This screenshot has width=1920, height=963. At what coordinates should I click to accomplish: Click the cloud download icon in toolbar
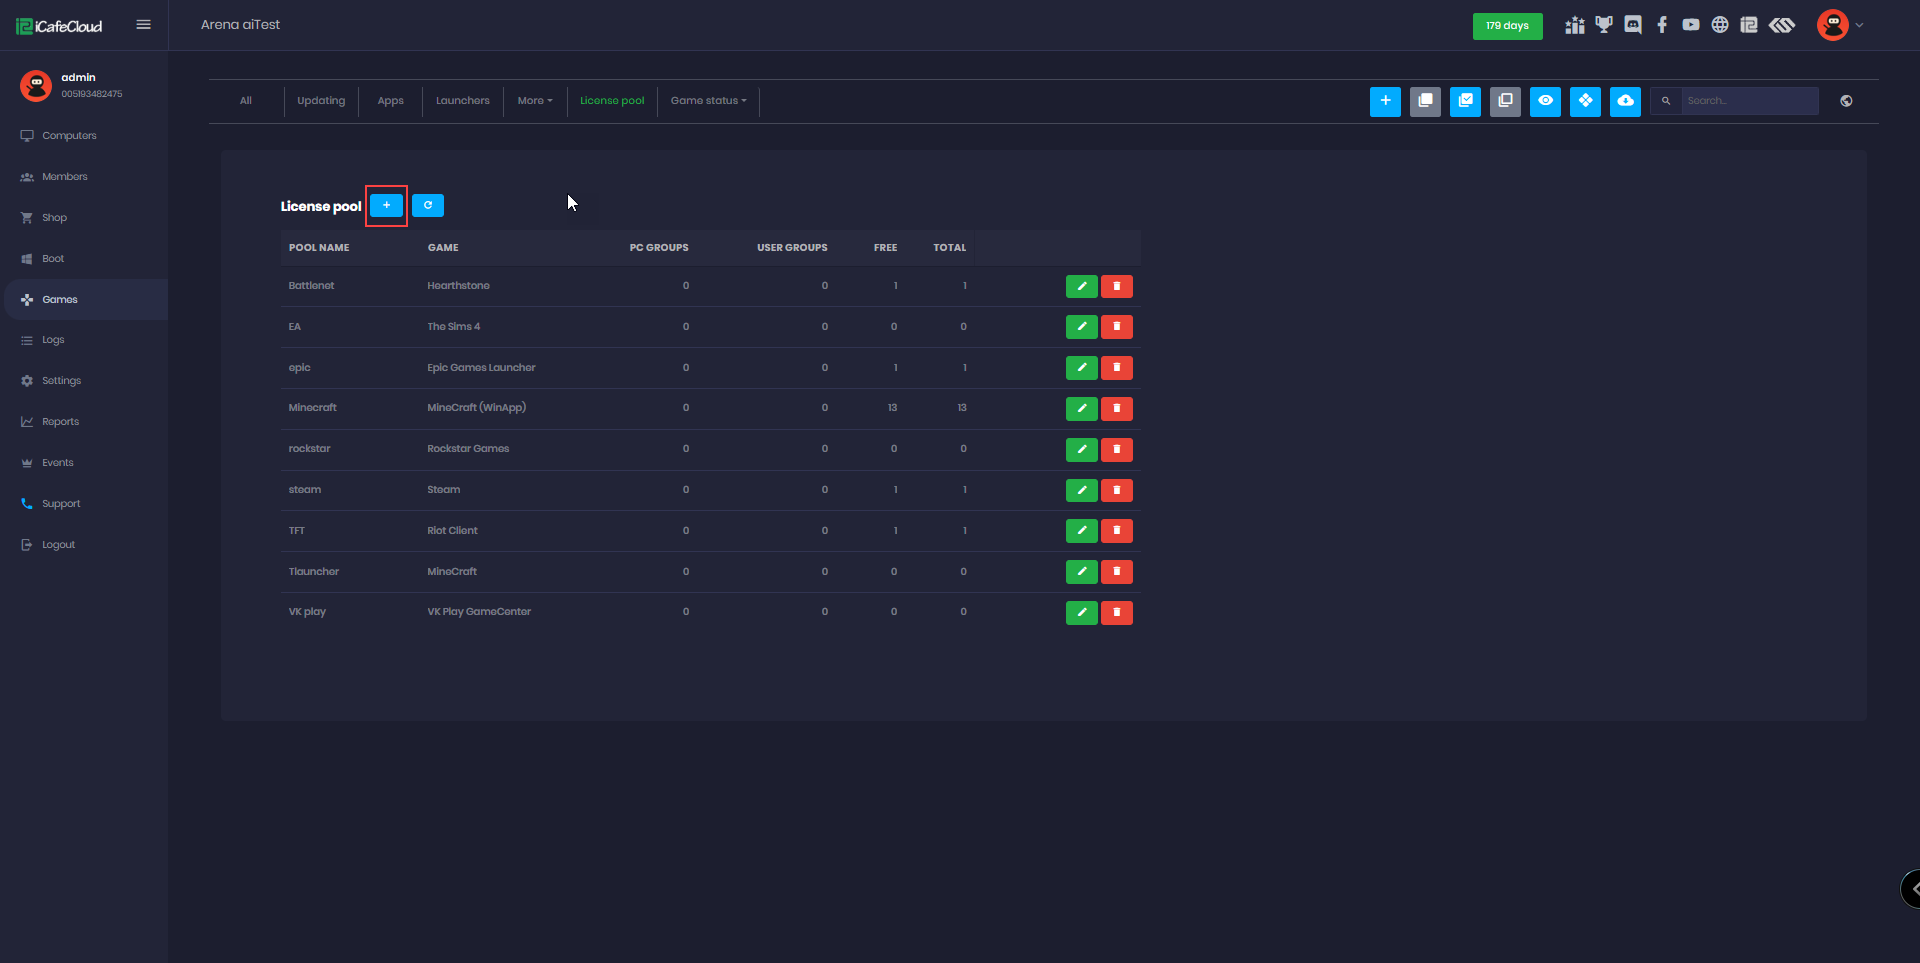click(x=1625, y=101)
